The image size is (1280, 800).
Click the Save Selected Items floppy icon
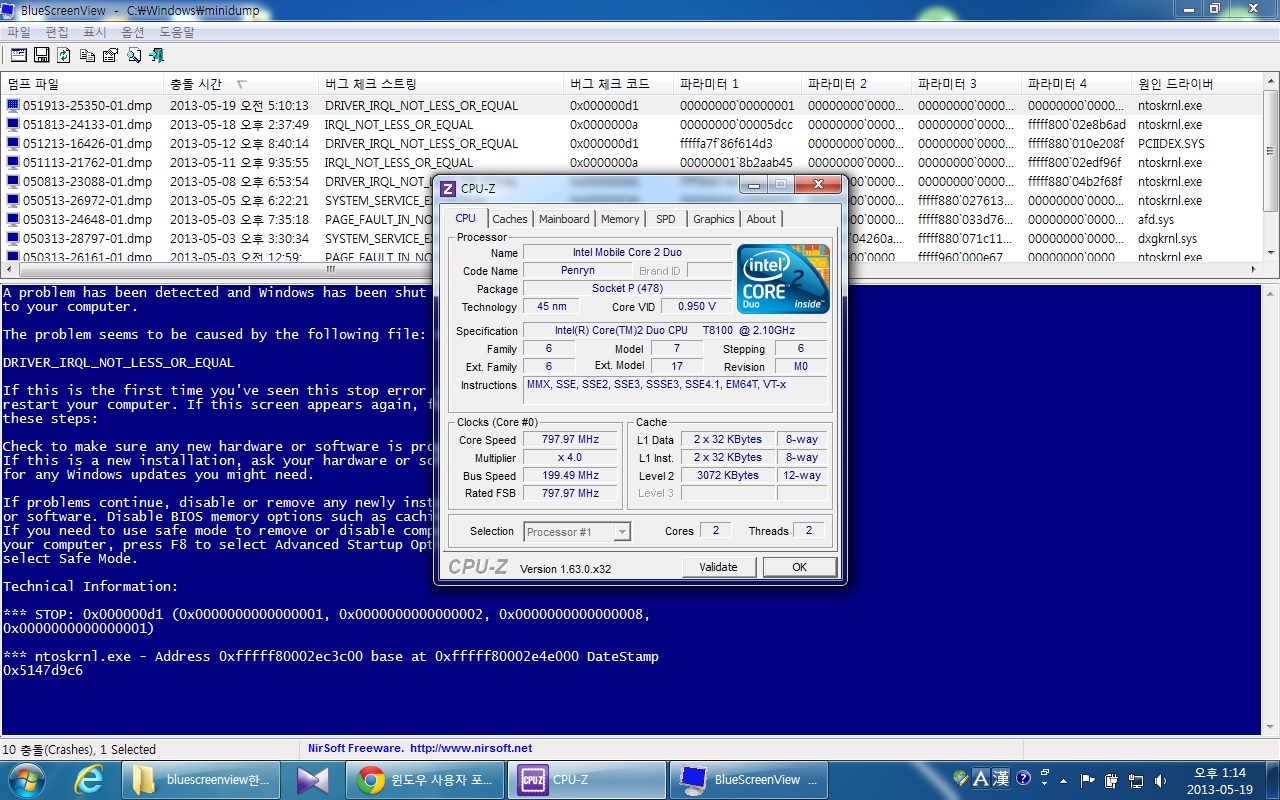pos(42,55)
